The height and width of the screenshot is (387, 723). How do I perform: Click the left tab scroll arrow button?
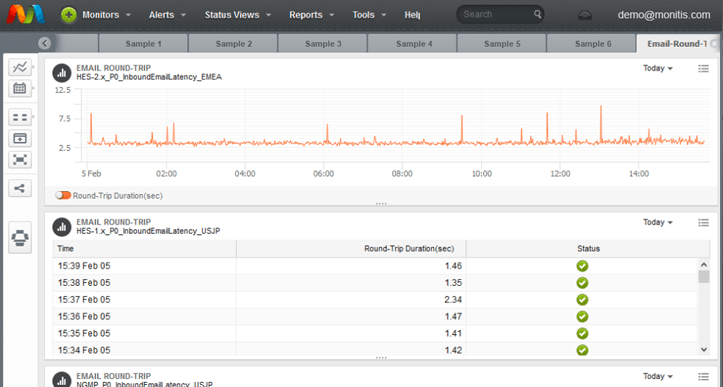[x=45, y=43]
